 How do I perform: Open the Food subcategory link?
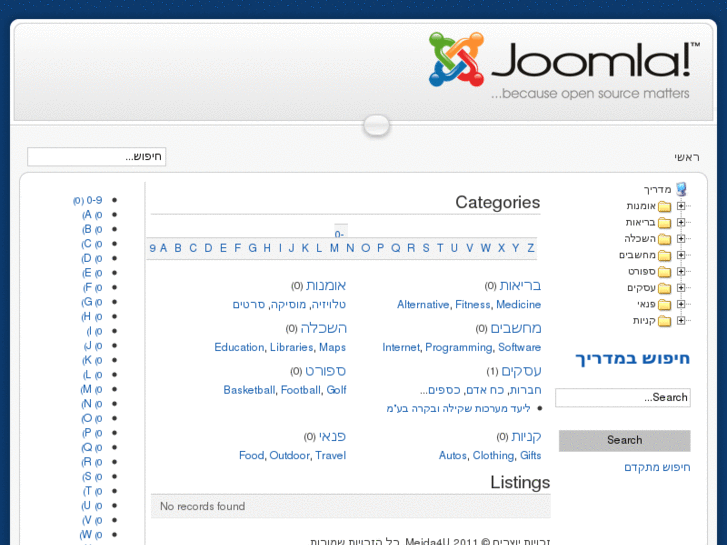point(251,455)
